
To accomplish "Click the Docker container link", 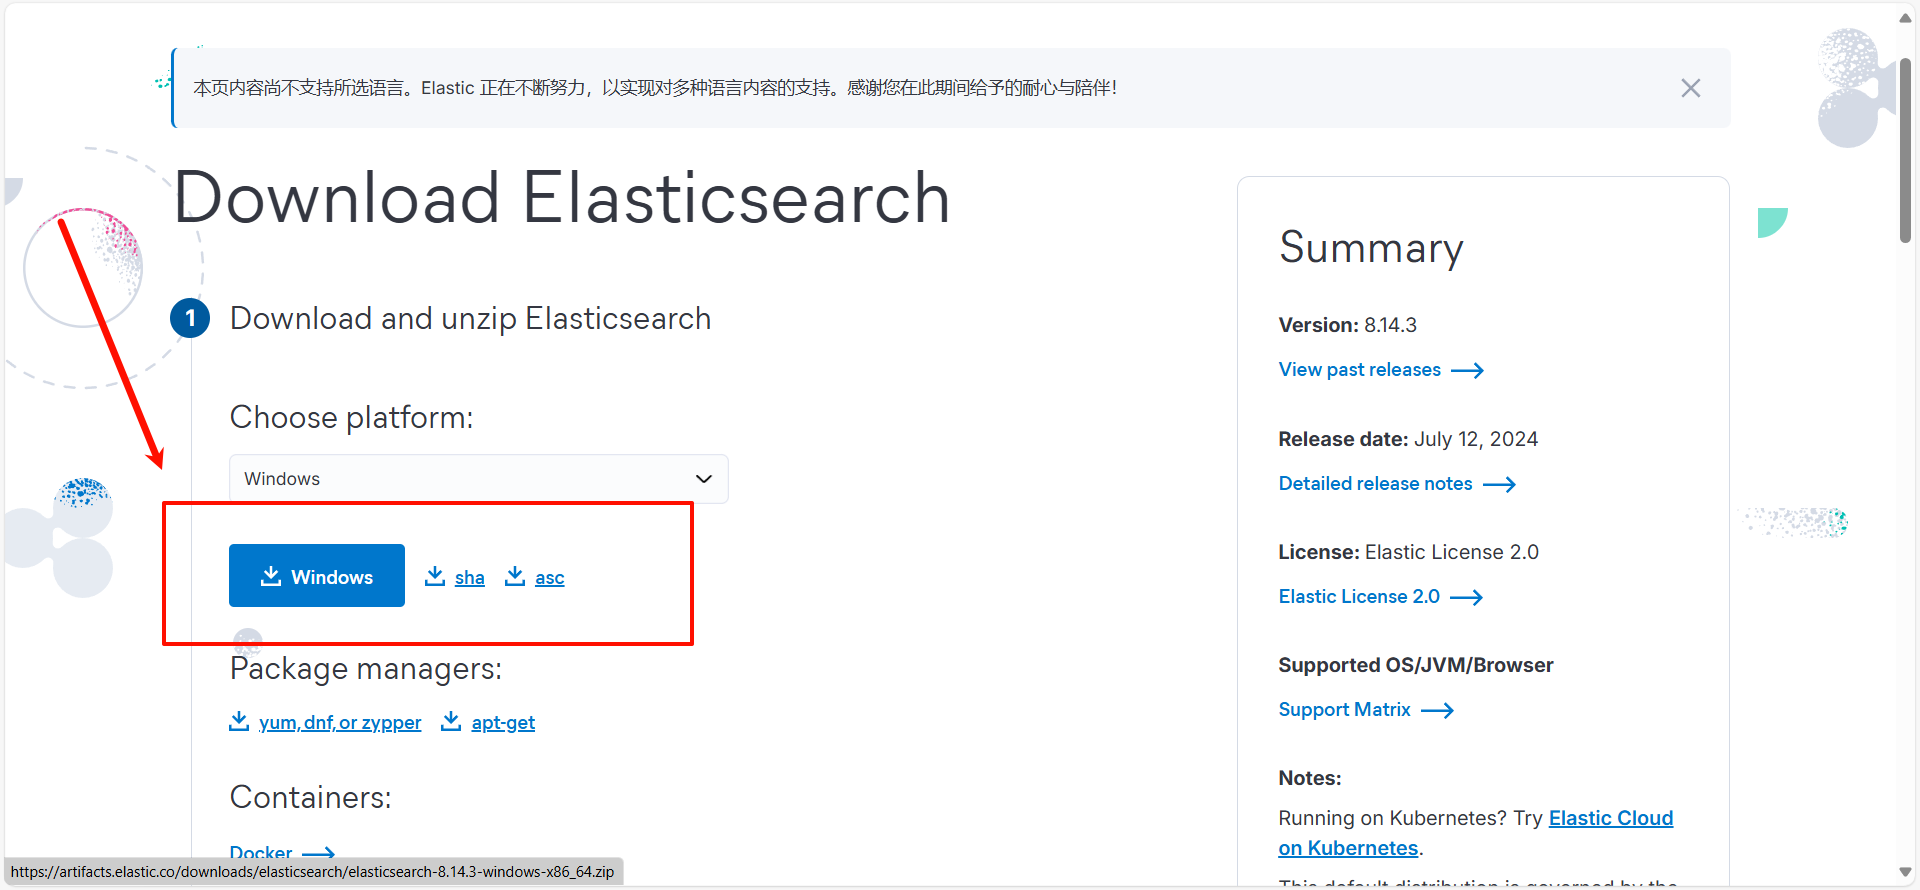I will 259,852.
